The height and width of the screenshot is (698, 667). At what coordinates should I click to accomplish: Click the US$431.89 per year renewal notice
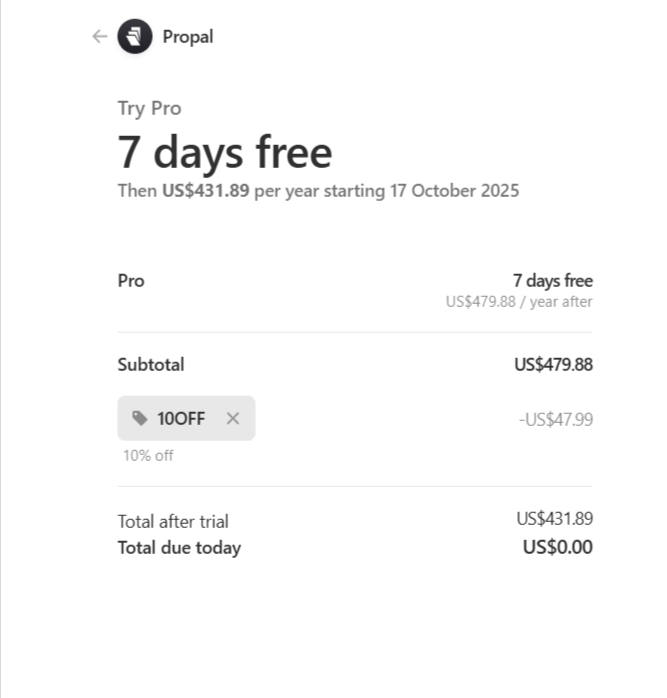pyautogui.click(x=318, y=191)
